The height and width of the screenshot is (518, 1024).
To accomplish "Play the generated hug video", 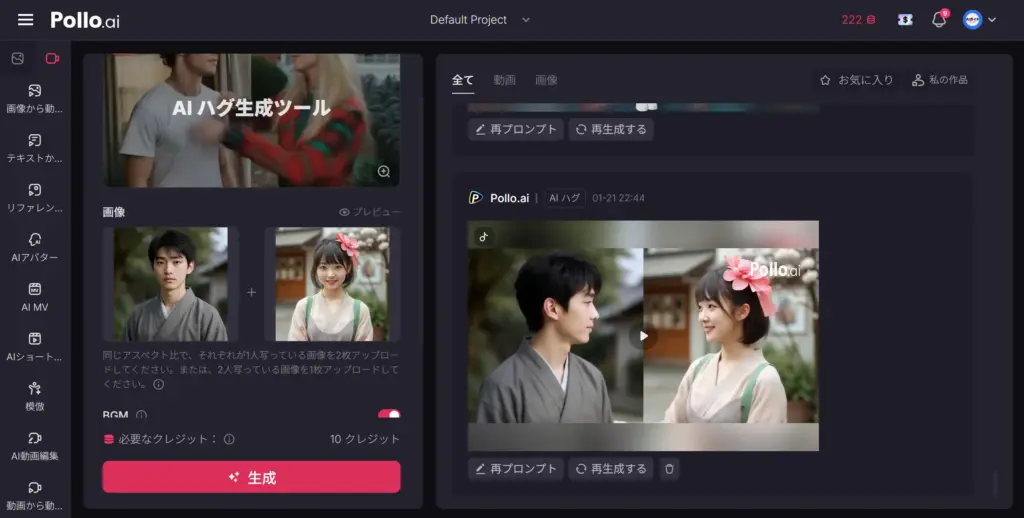I will (x=643, y=336).
